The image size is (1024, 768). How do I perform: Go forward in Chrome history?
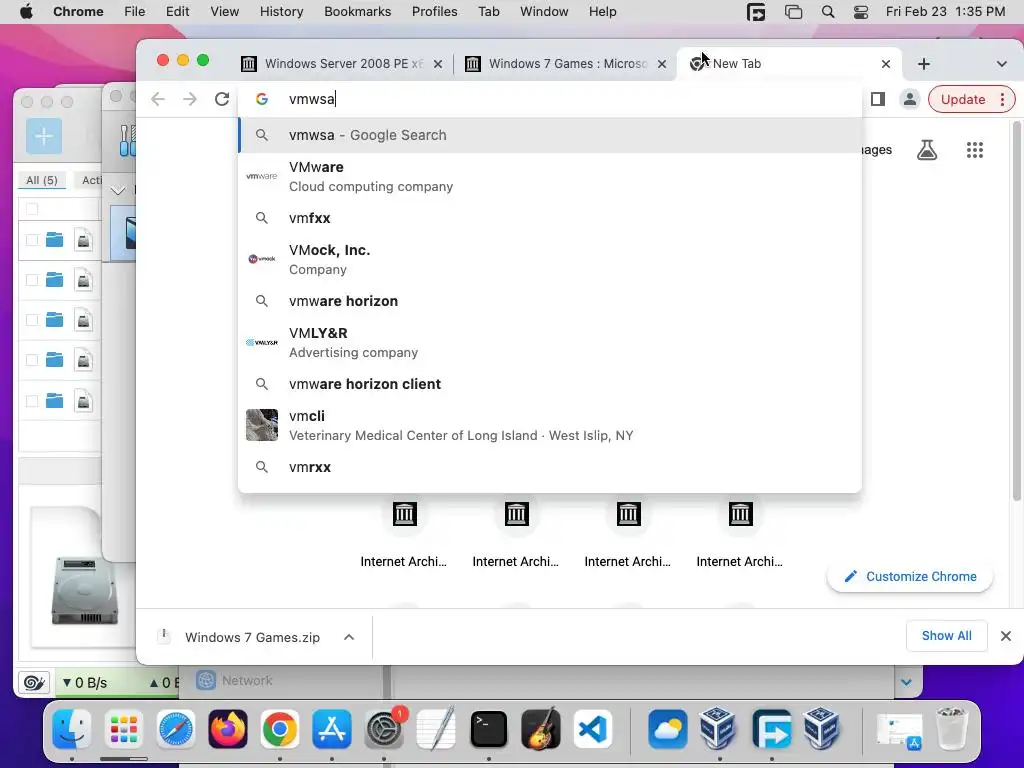tap(190, 99)
